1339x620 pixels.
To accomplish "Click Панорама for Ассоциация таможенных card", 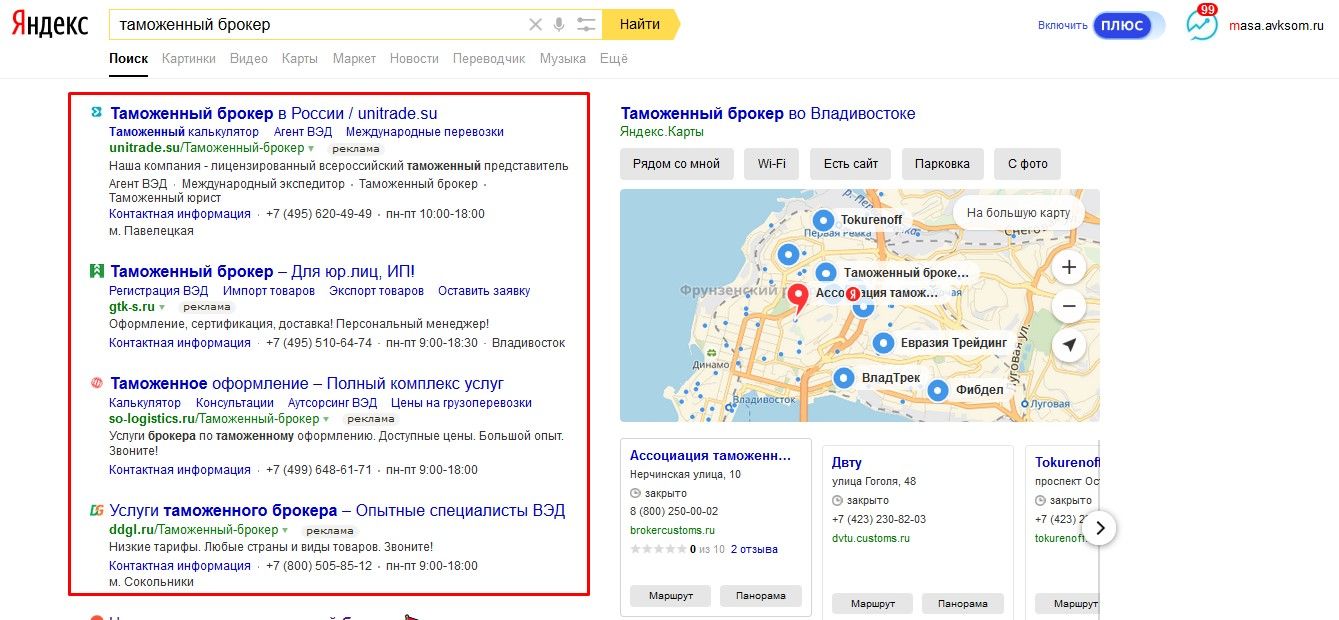I will (x=761, y=596).
